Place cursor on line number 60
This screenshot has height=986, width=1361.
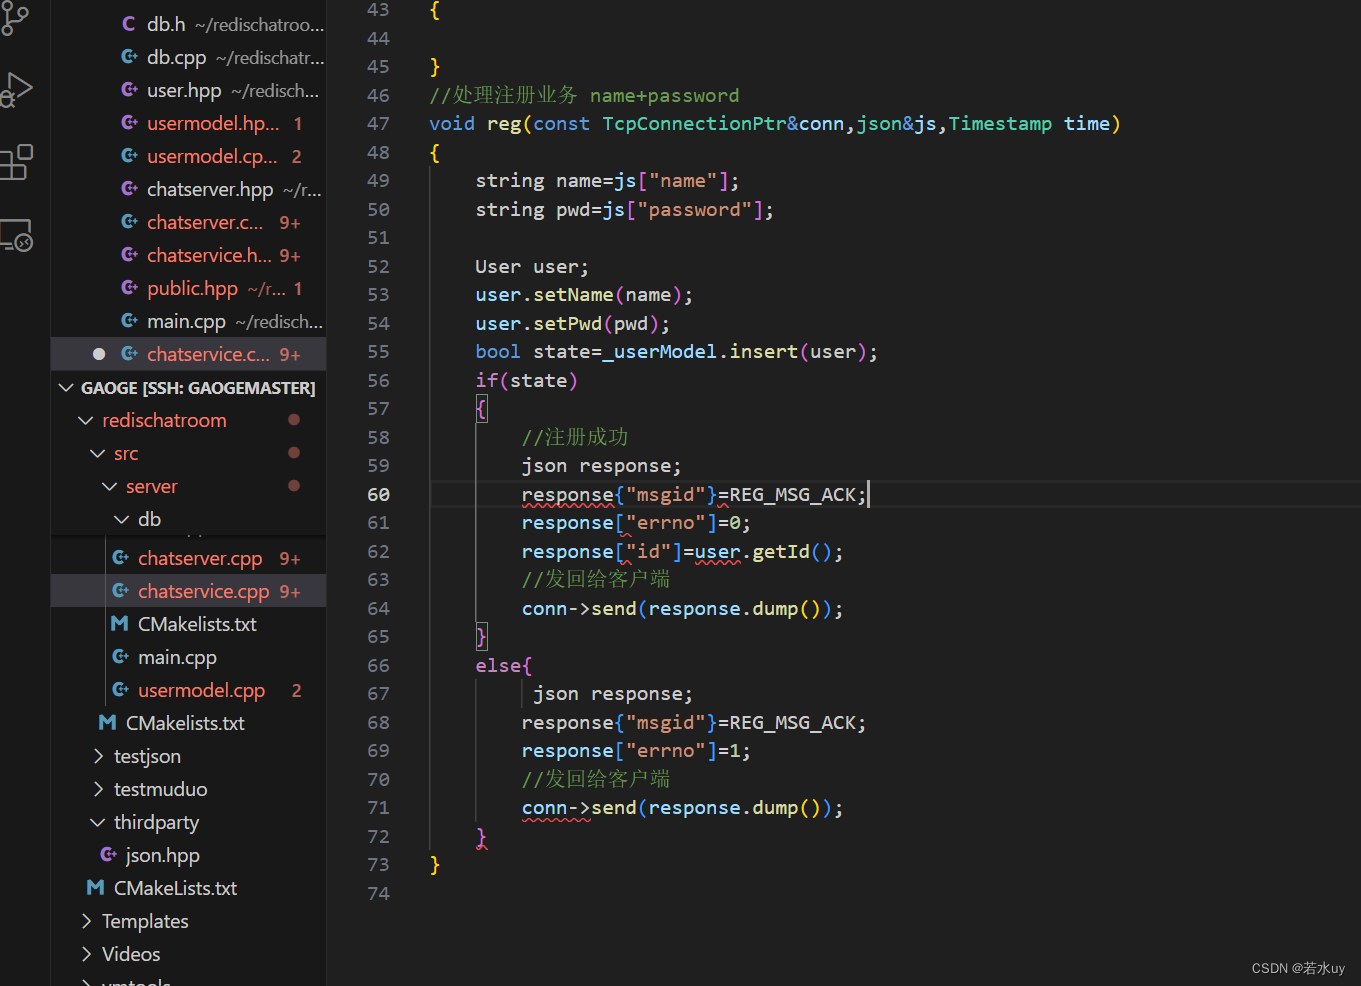point(378,494)
